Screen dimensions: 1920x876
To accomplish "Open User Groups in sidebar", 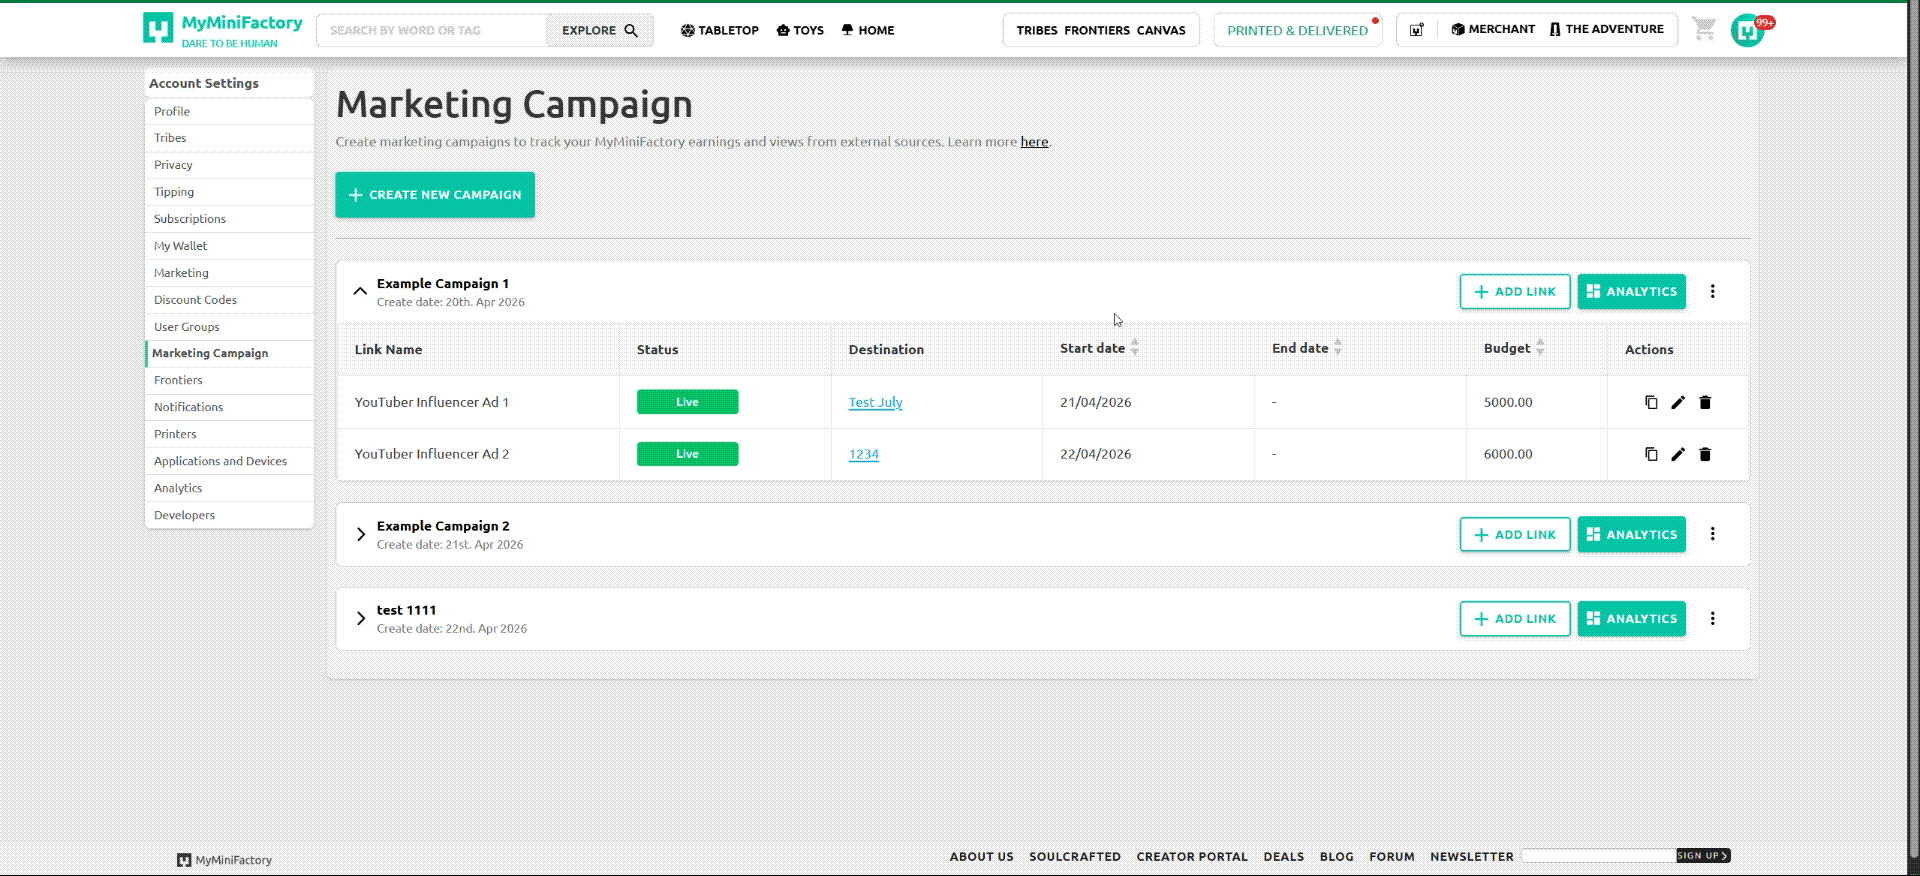I will click(x=229, y=327).
